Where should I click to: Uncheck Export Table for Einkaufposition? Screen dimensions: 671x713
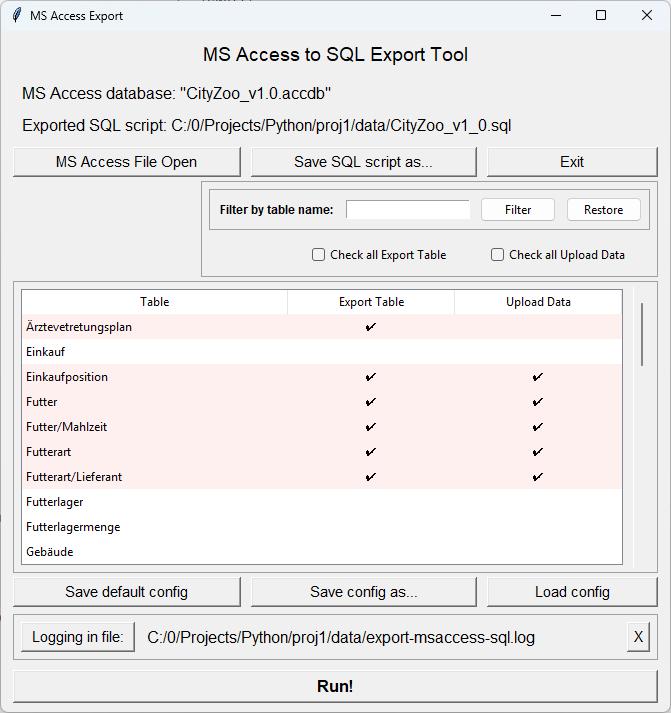click(371, 377)
